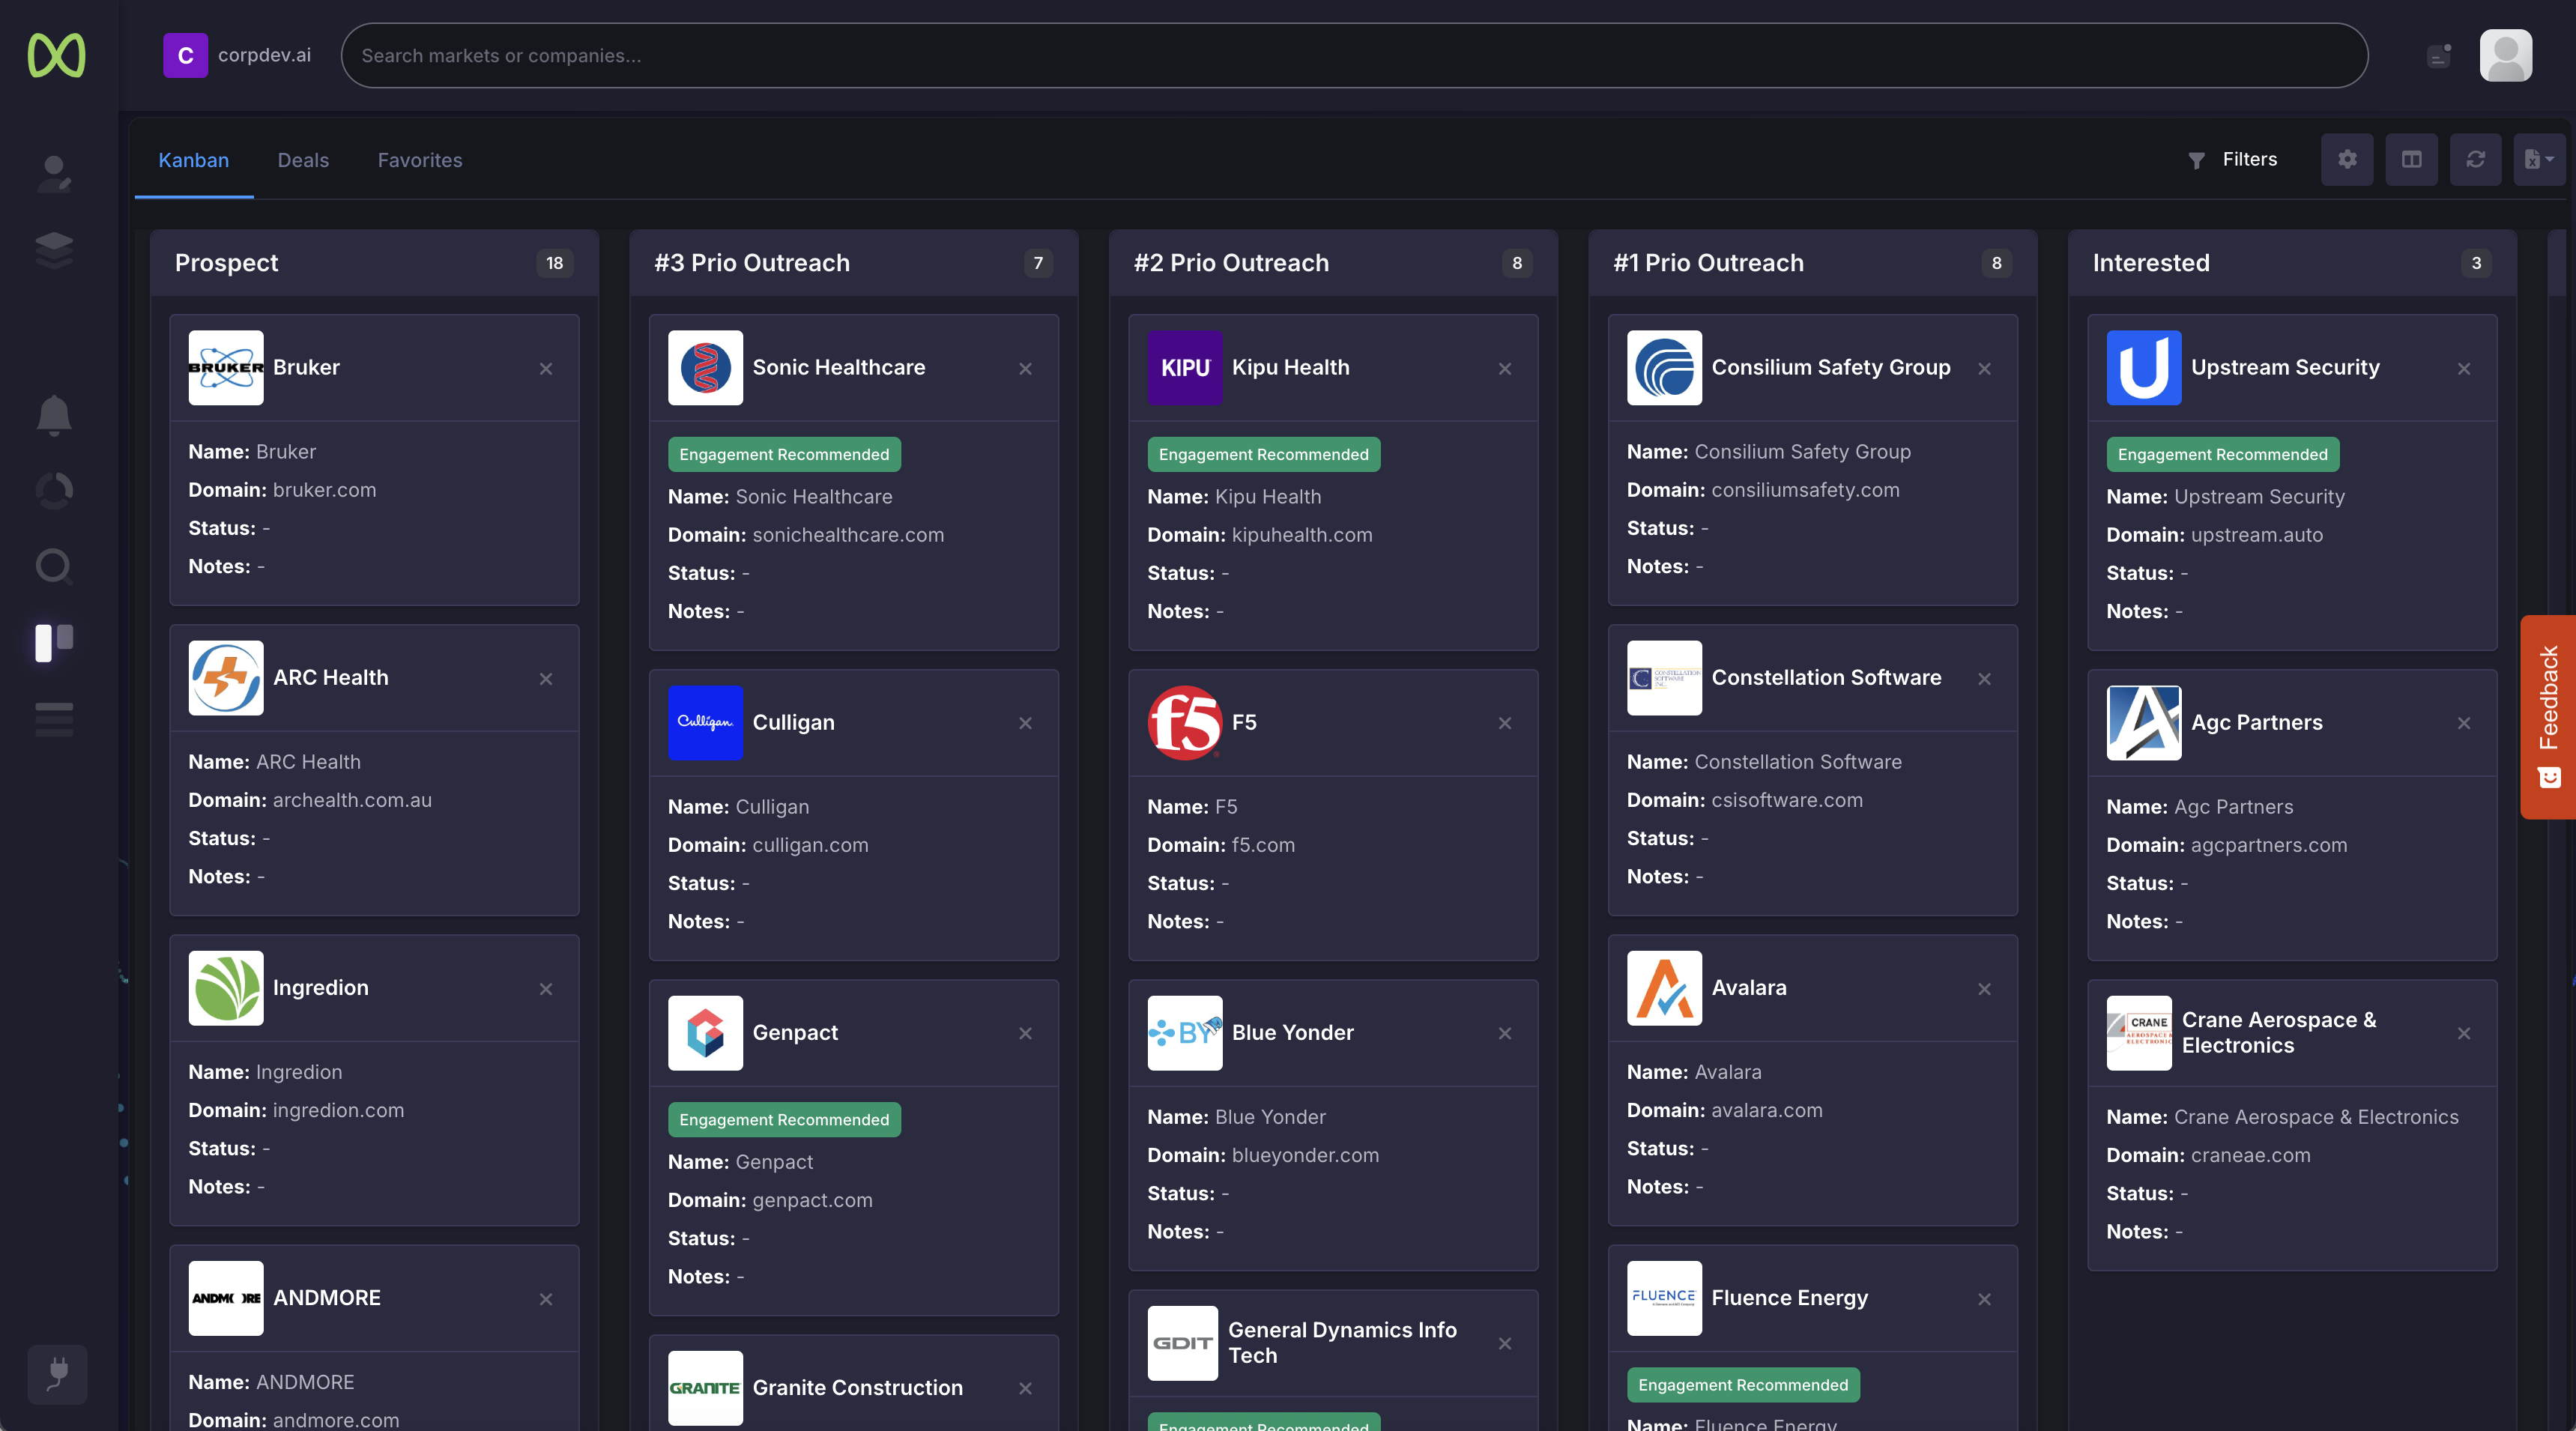Open the Feedback panel on the right edge

(2550, 716)
